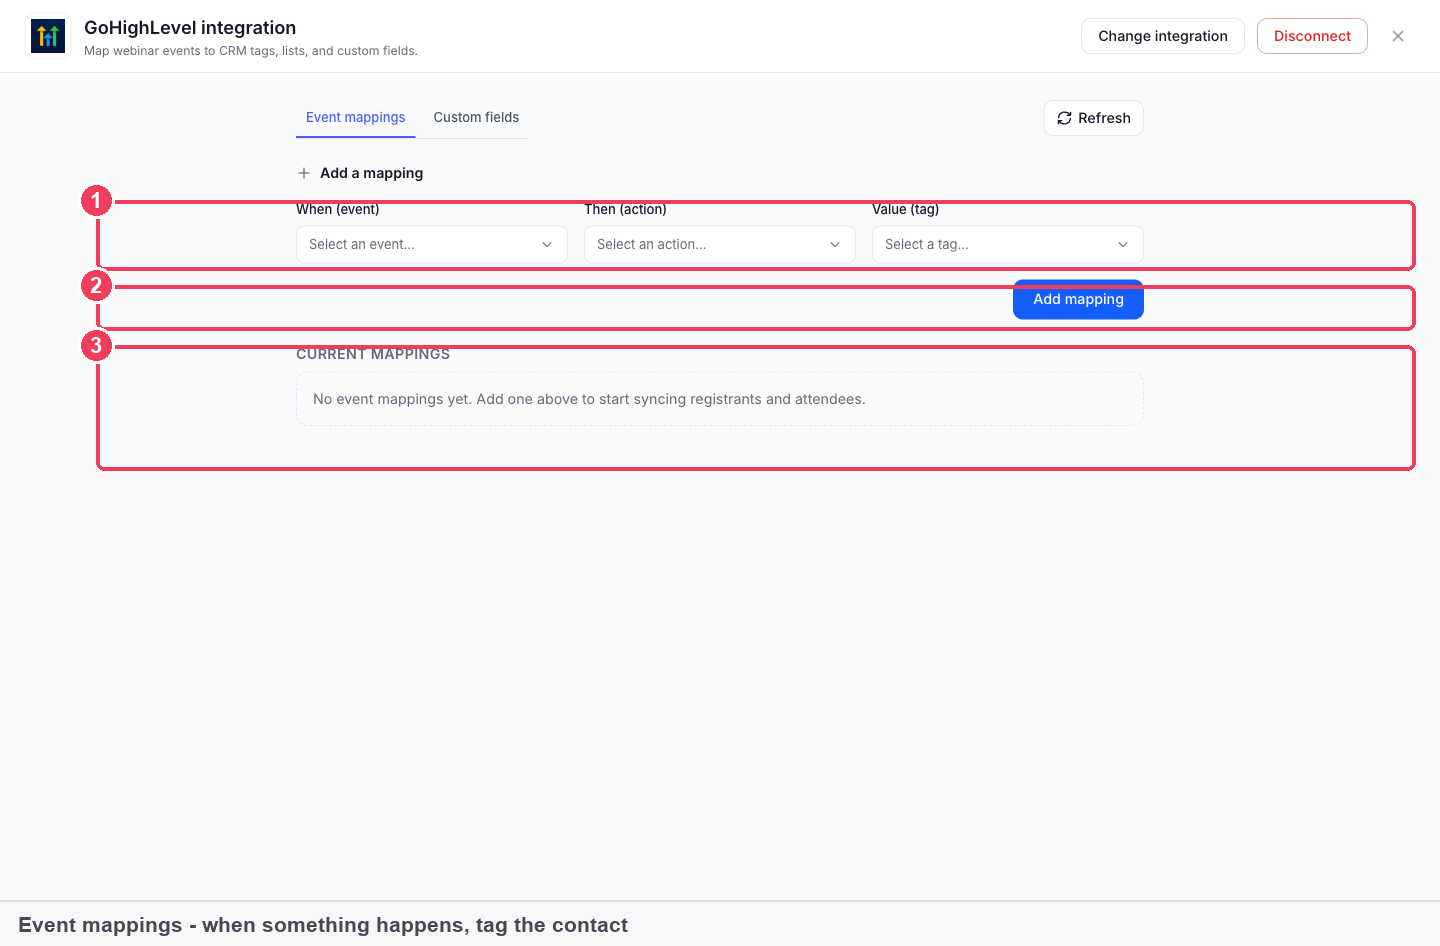Click the red Disconnect button
This screenshot has width=1440, height=946.
(x=1312, y=36)
